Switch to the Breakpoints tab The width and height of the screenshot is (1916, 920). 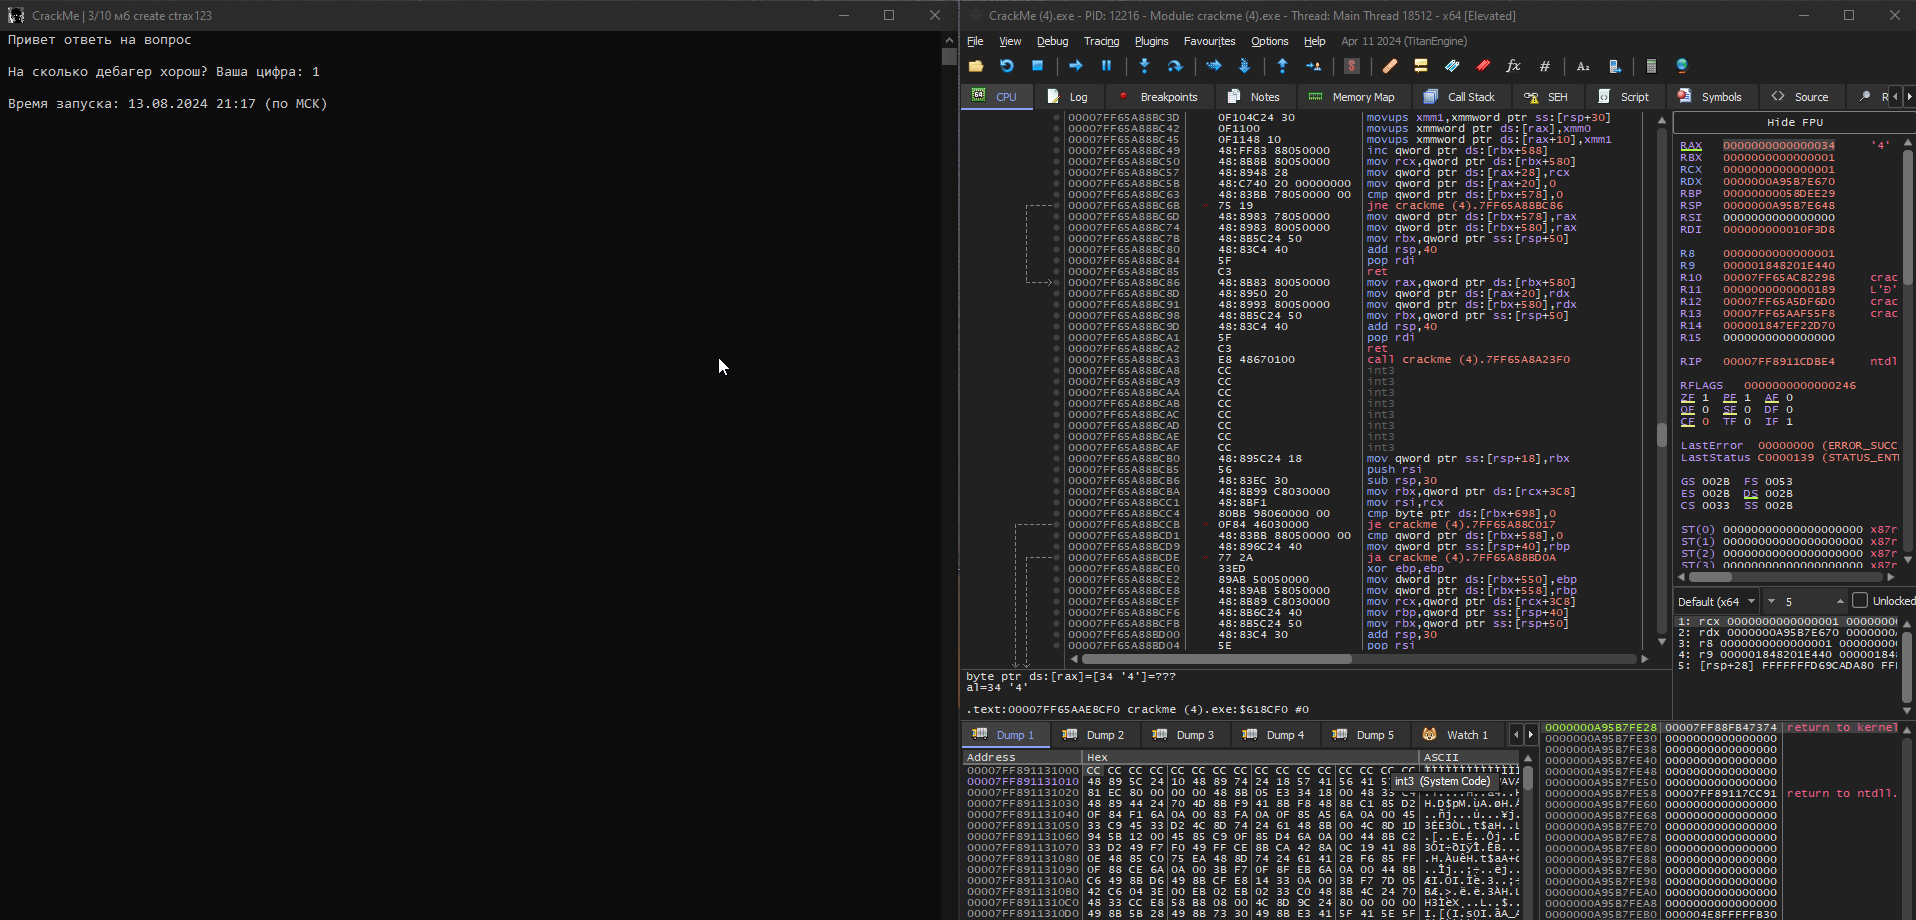point(1158,97)
